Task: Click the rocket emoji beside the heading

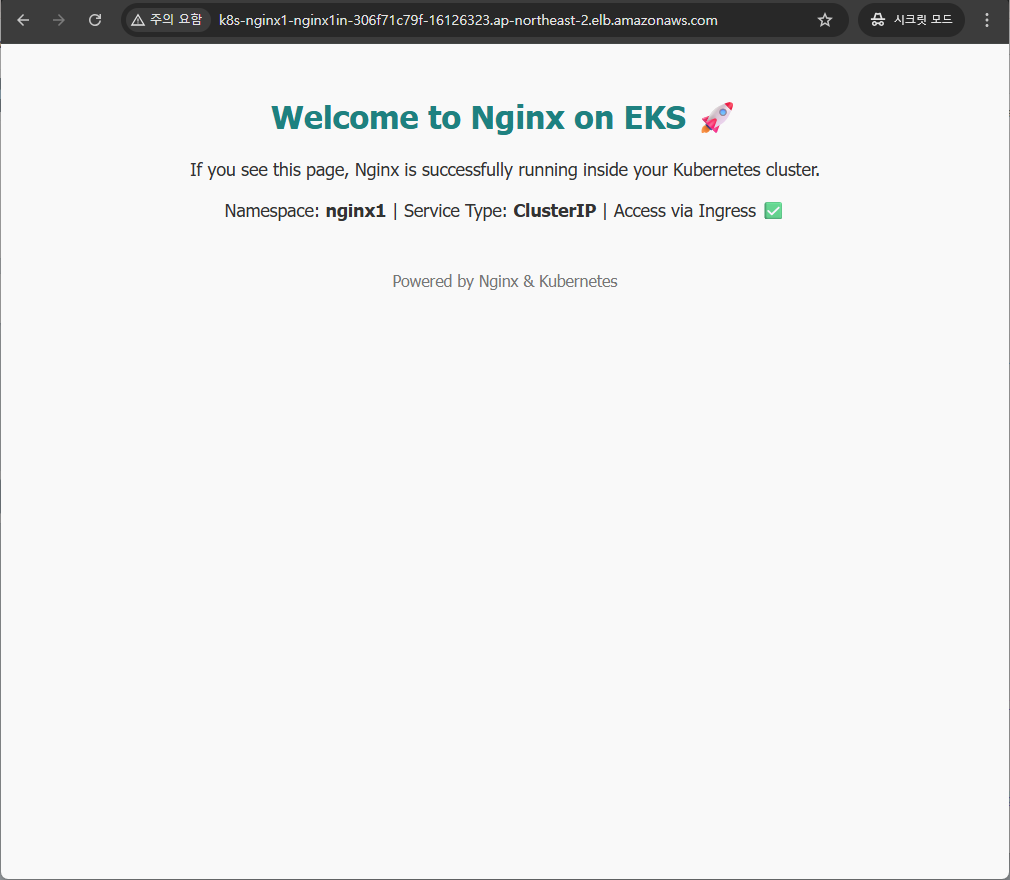Action: coord(717,118)
